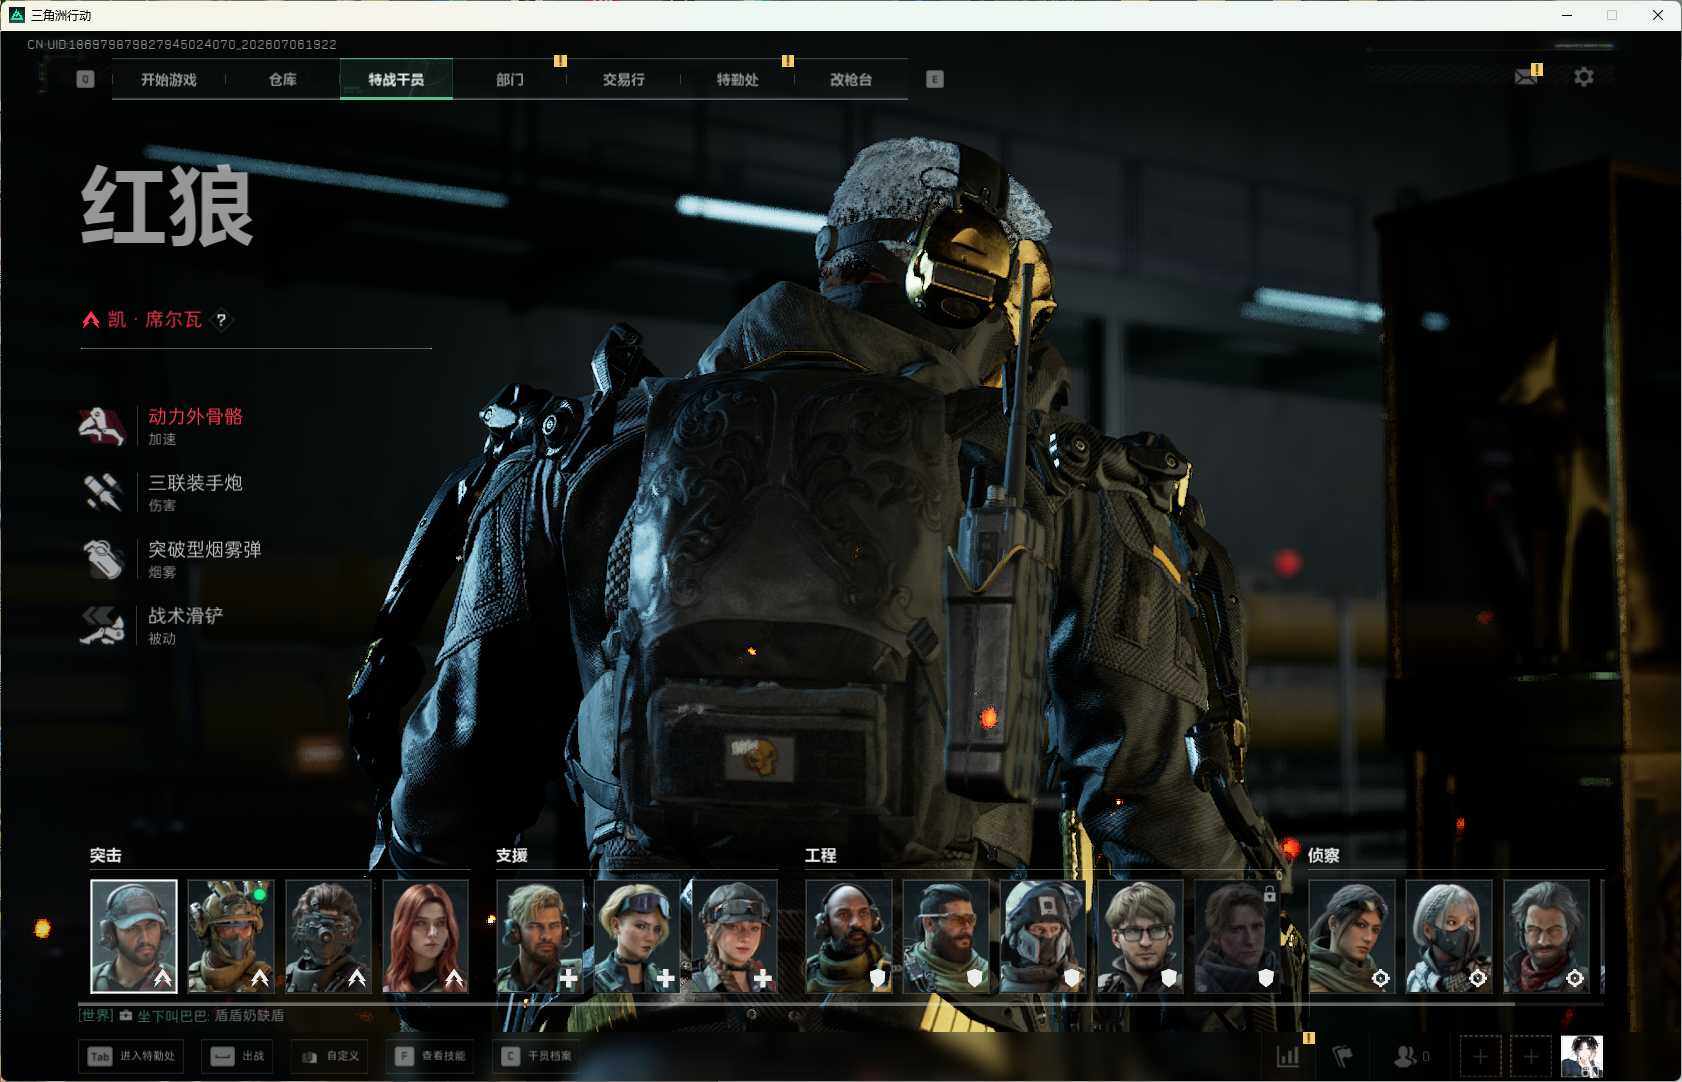The image size is (1682, 1082).
Task: Select helmeted assault operator with green dot
Action: tap(231, 936)
